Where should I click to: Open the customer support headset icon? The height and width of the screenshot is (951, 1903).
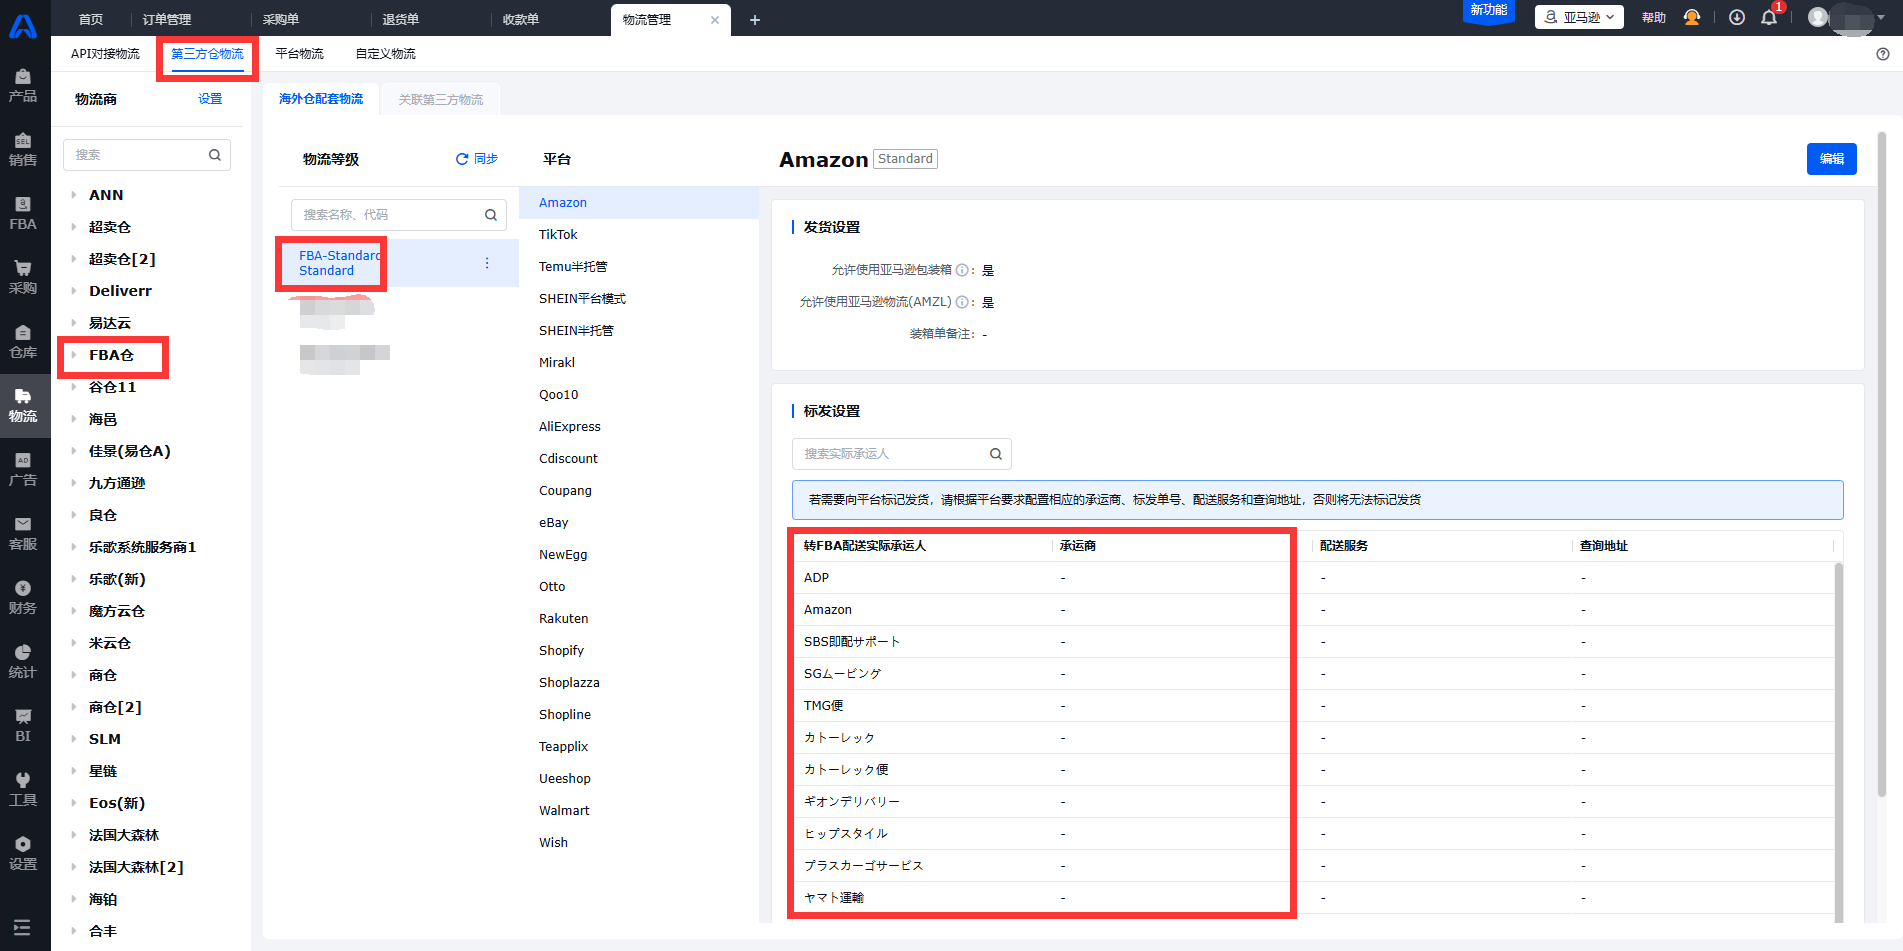(x=1692, y=18)
